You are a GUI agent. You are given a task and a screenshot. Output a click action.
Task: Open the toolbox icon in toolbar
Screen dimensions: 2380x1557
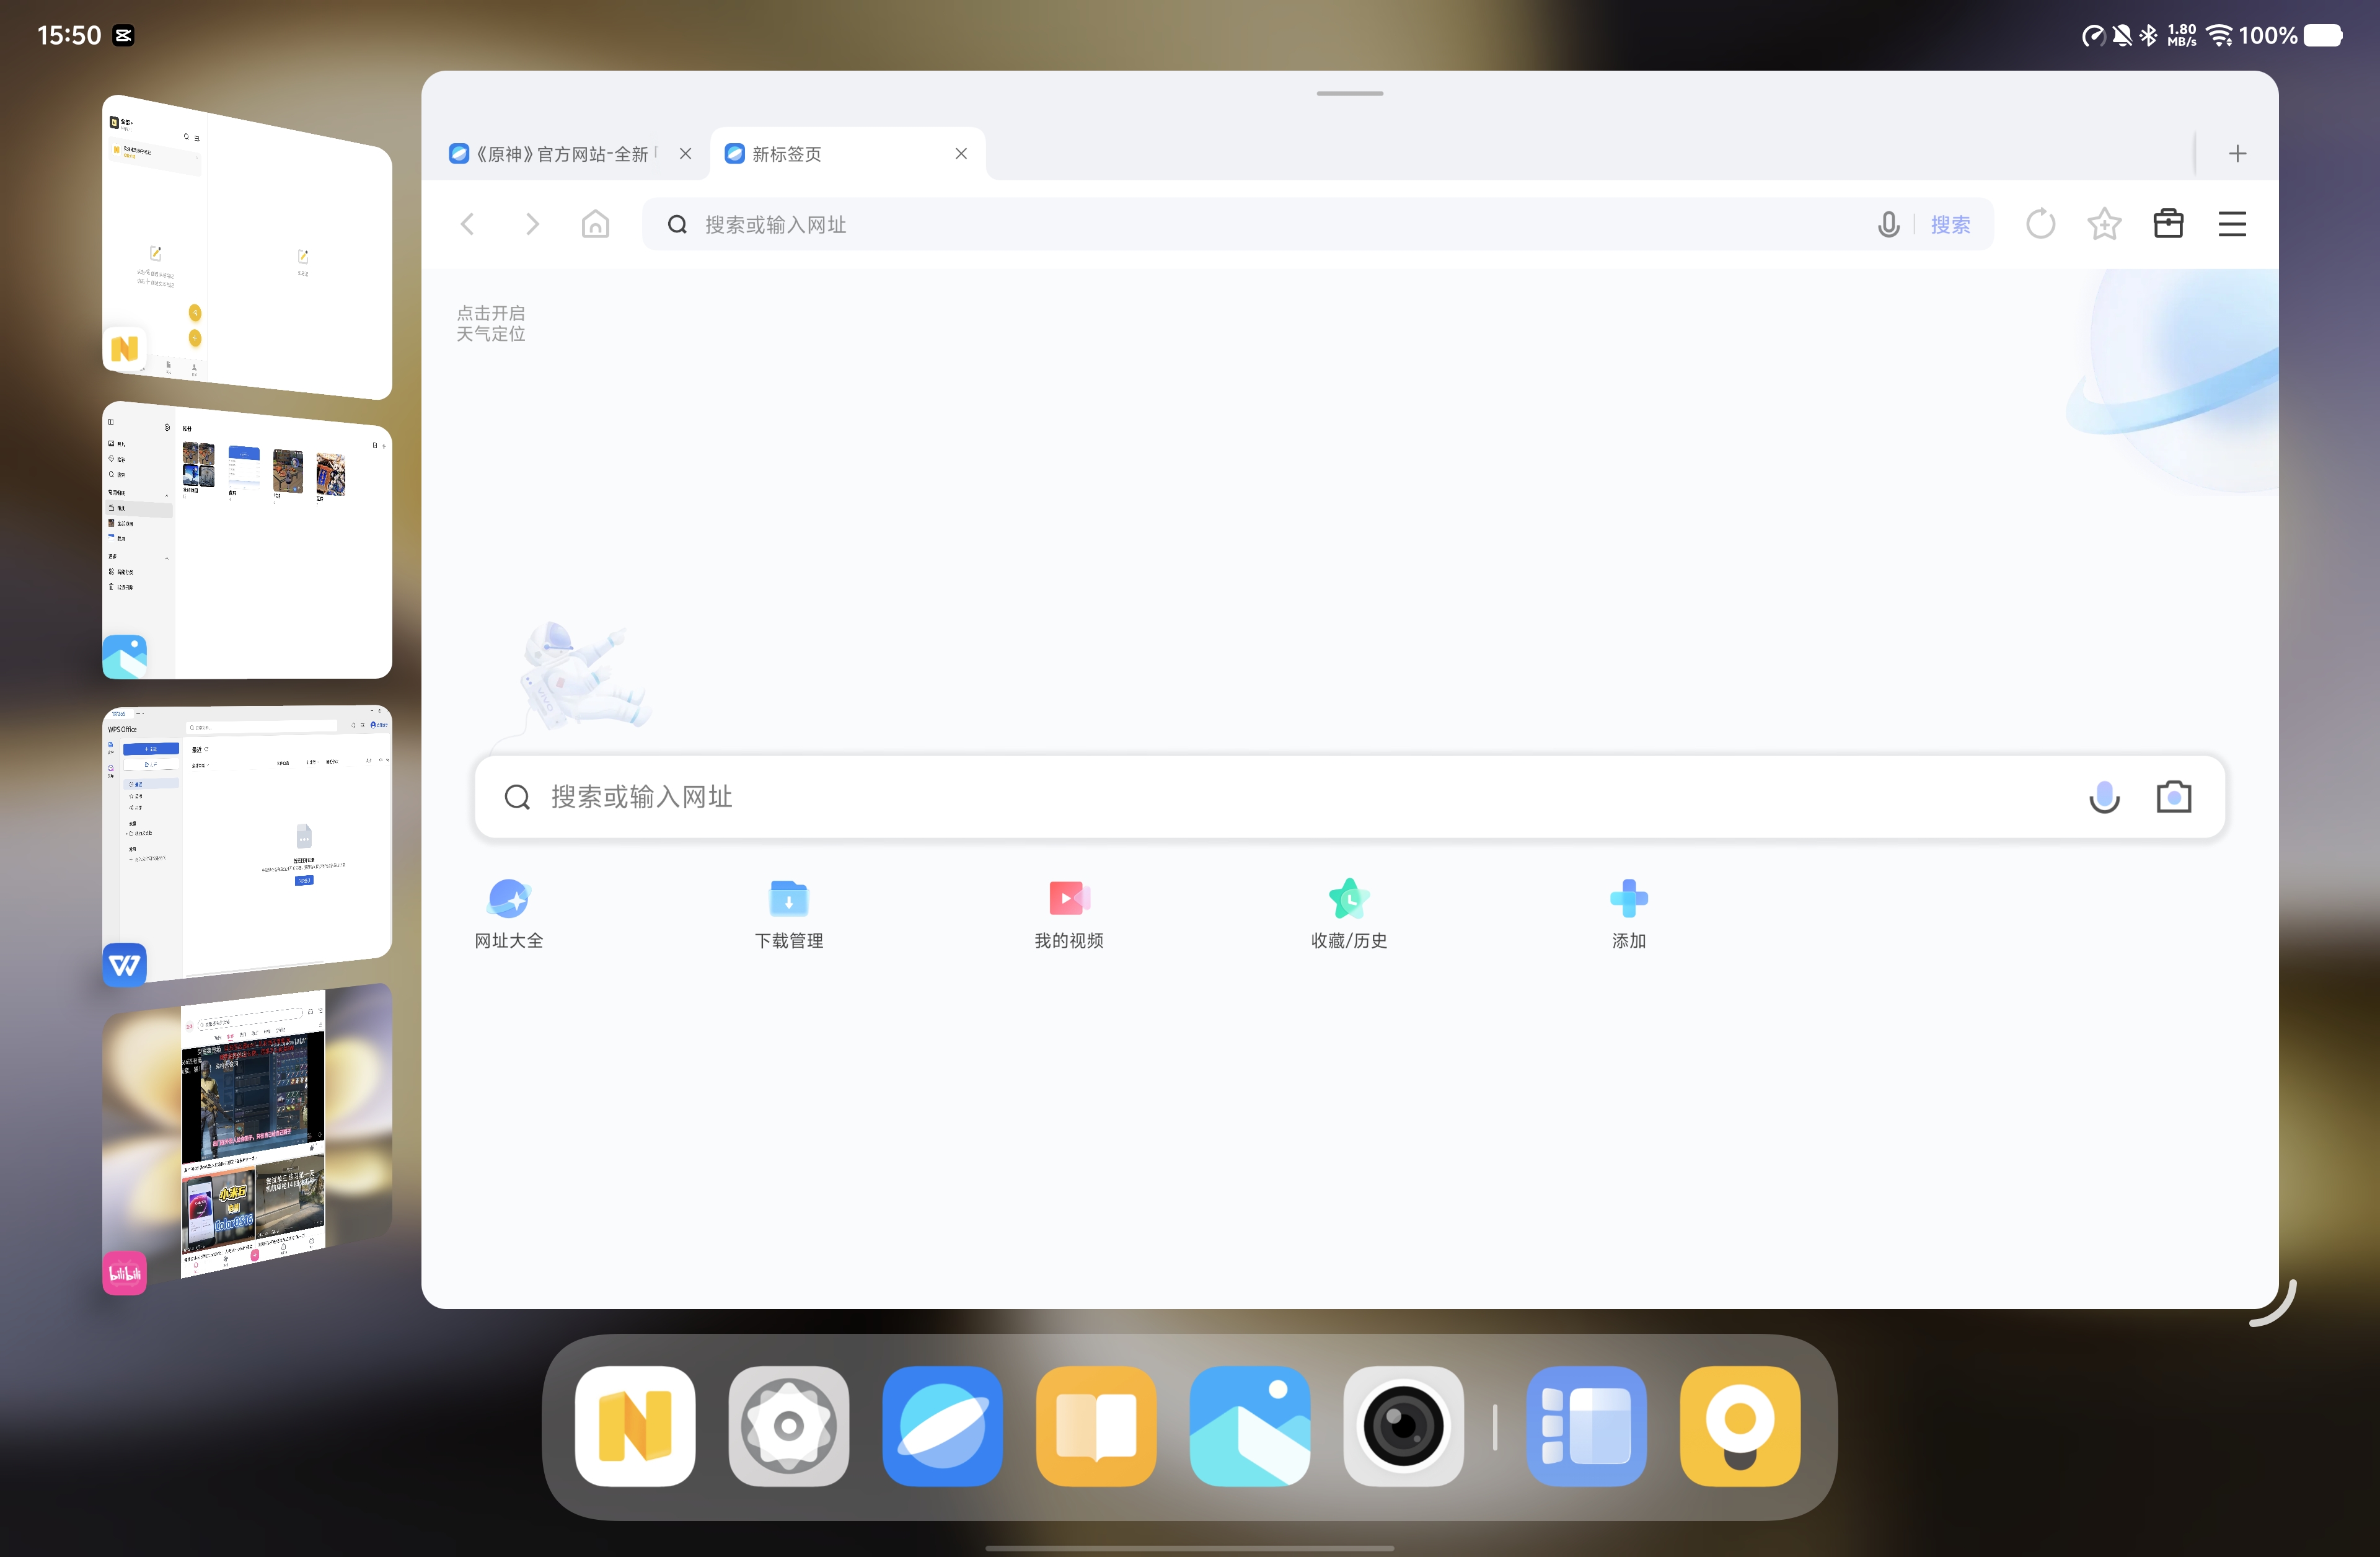click(2168, 224)
